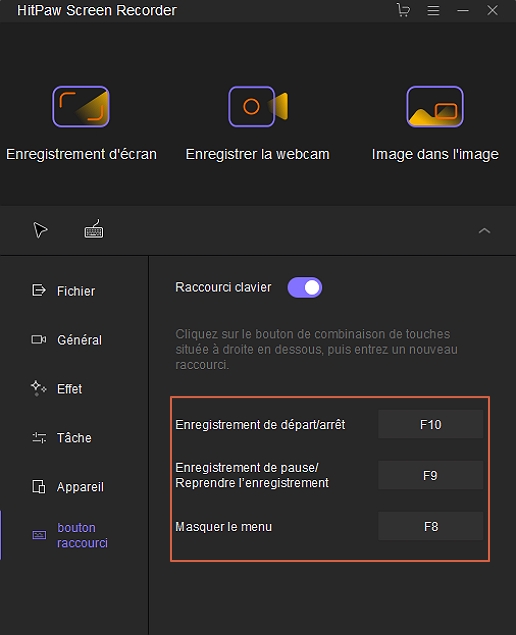Click the bouton raccourci keyboard icon

39,535
